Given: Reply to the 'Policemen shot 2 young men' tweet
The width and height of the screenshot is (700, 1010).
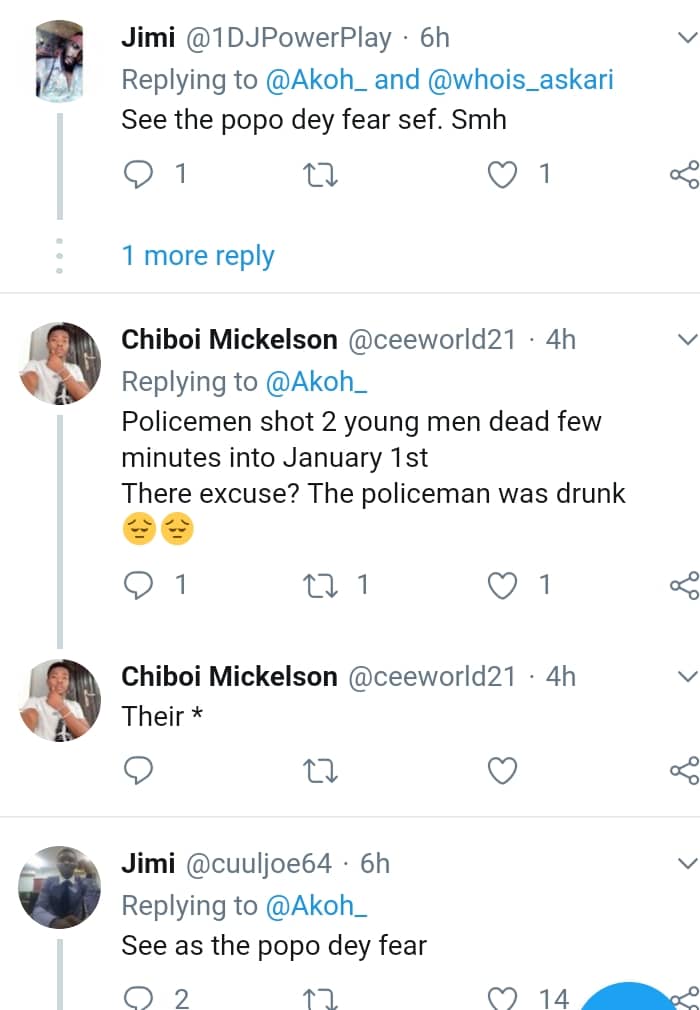Looking at the screenshot, I should 138,585.
